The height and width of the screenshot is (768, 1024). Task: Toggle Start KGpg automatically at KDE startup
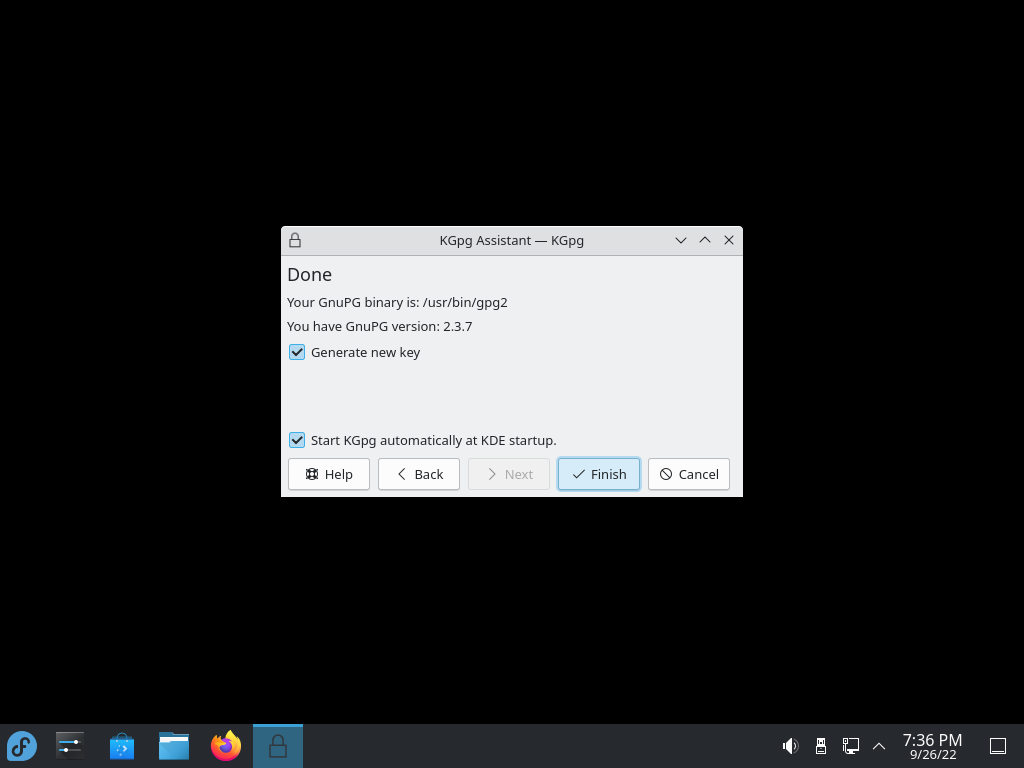pos(297,440)
